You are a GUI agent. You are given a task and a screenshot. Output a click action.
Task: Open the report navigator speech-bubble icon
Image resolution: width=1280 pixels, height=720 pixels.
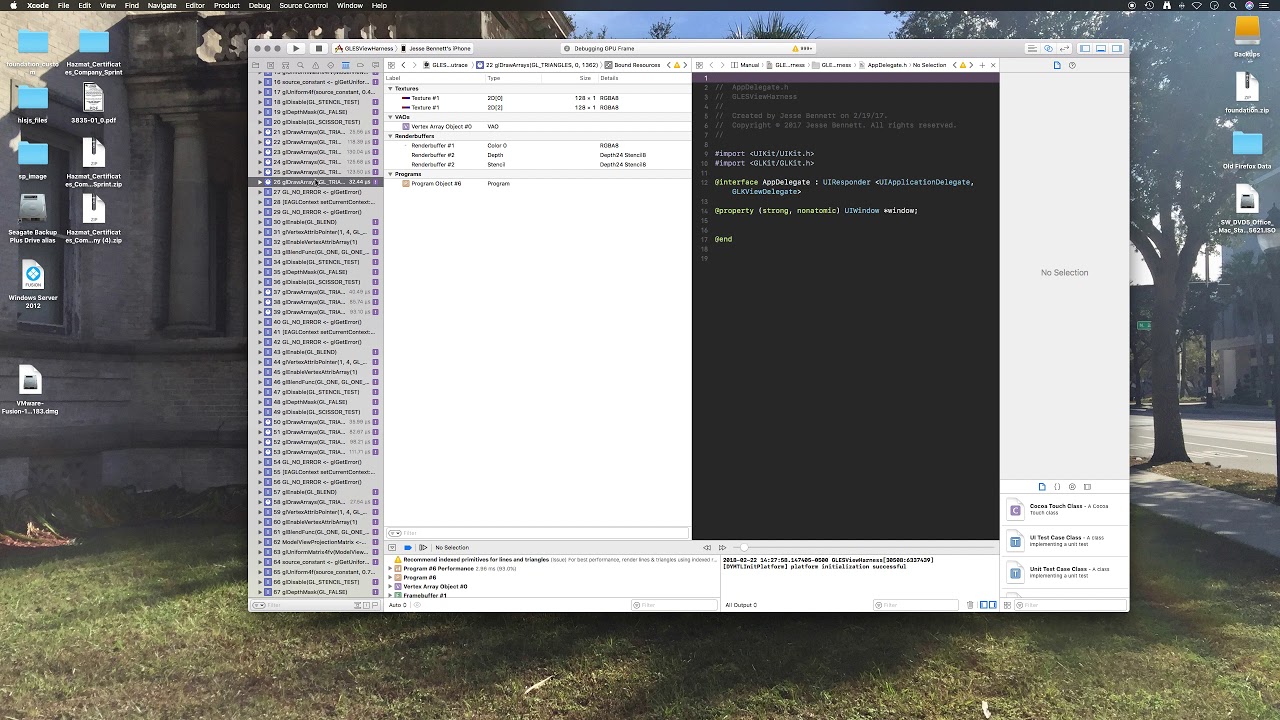point(375,65)
